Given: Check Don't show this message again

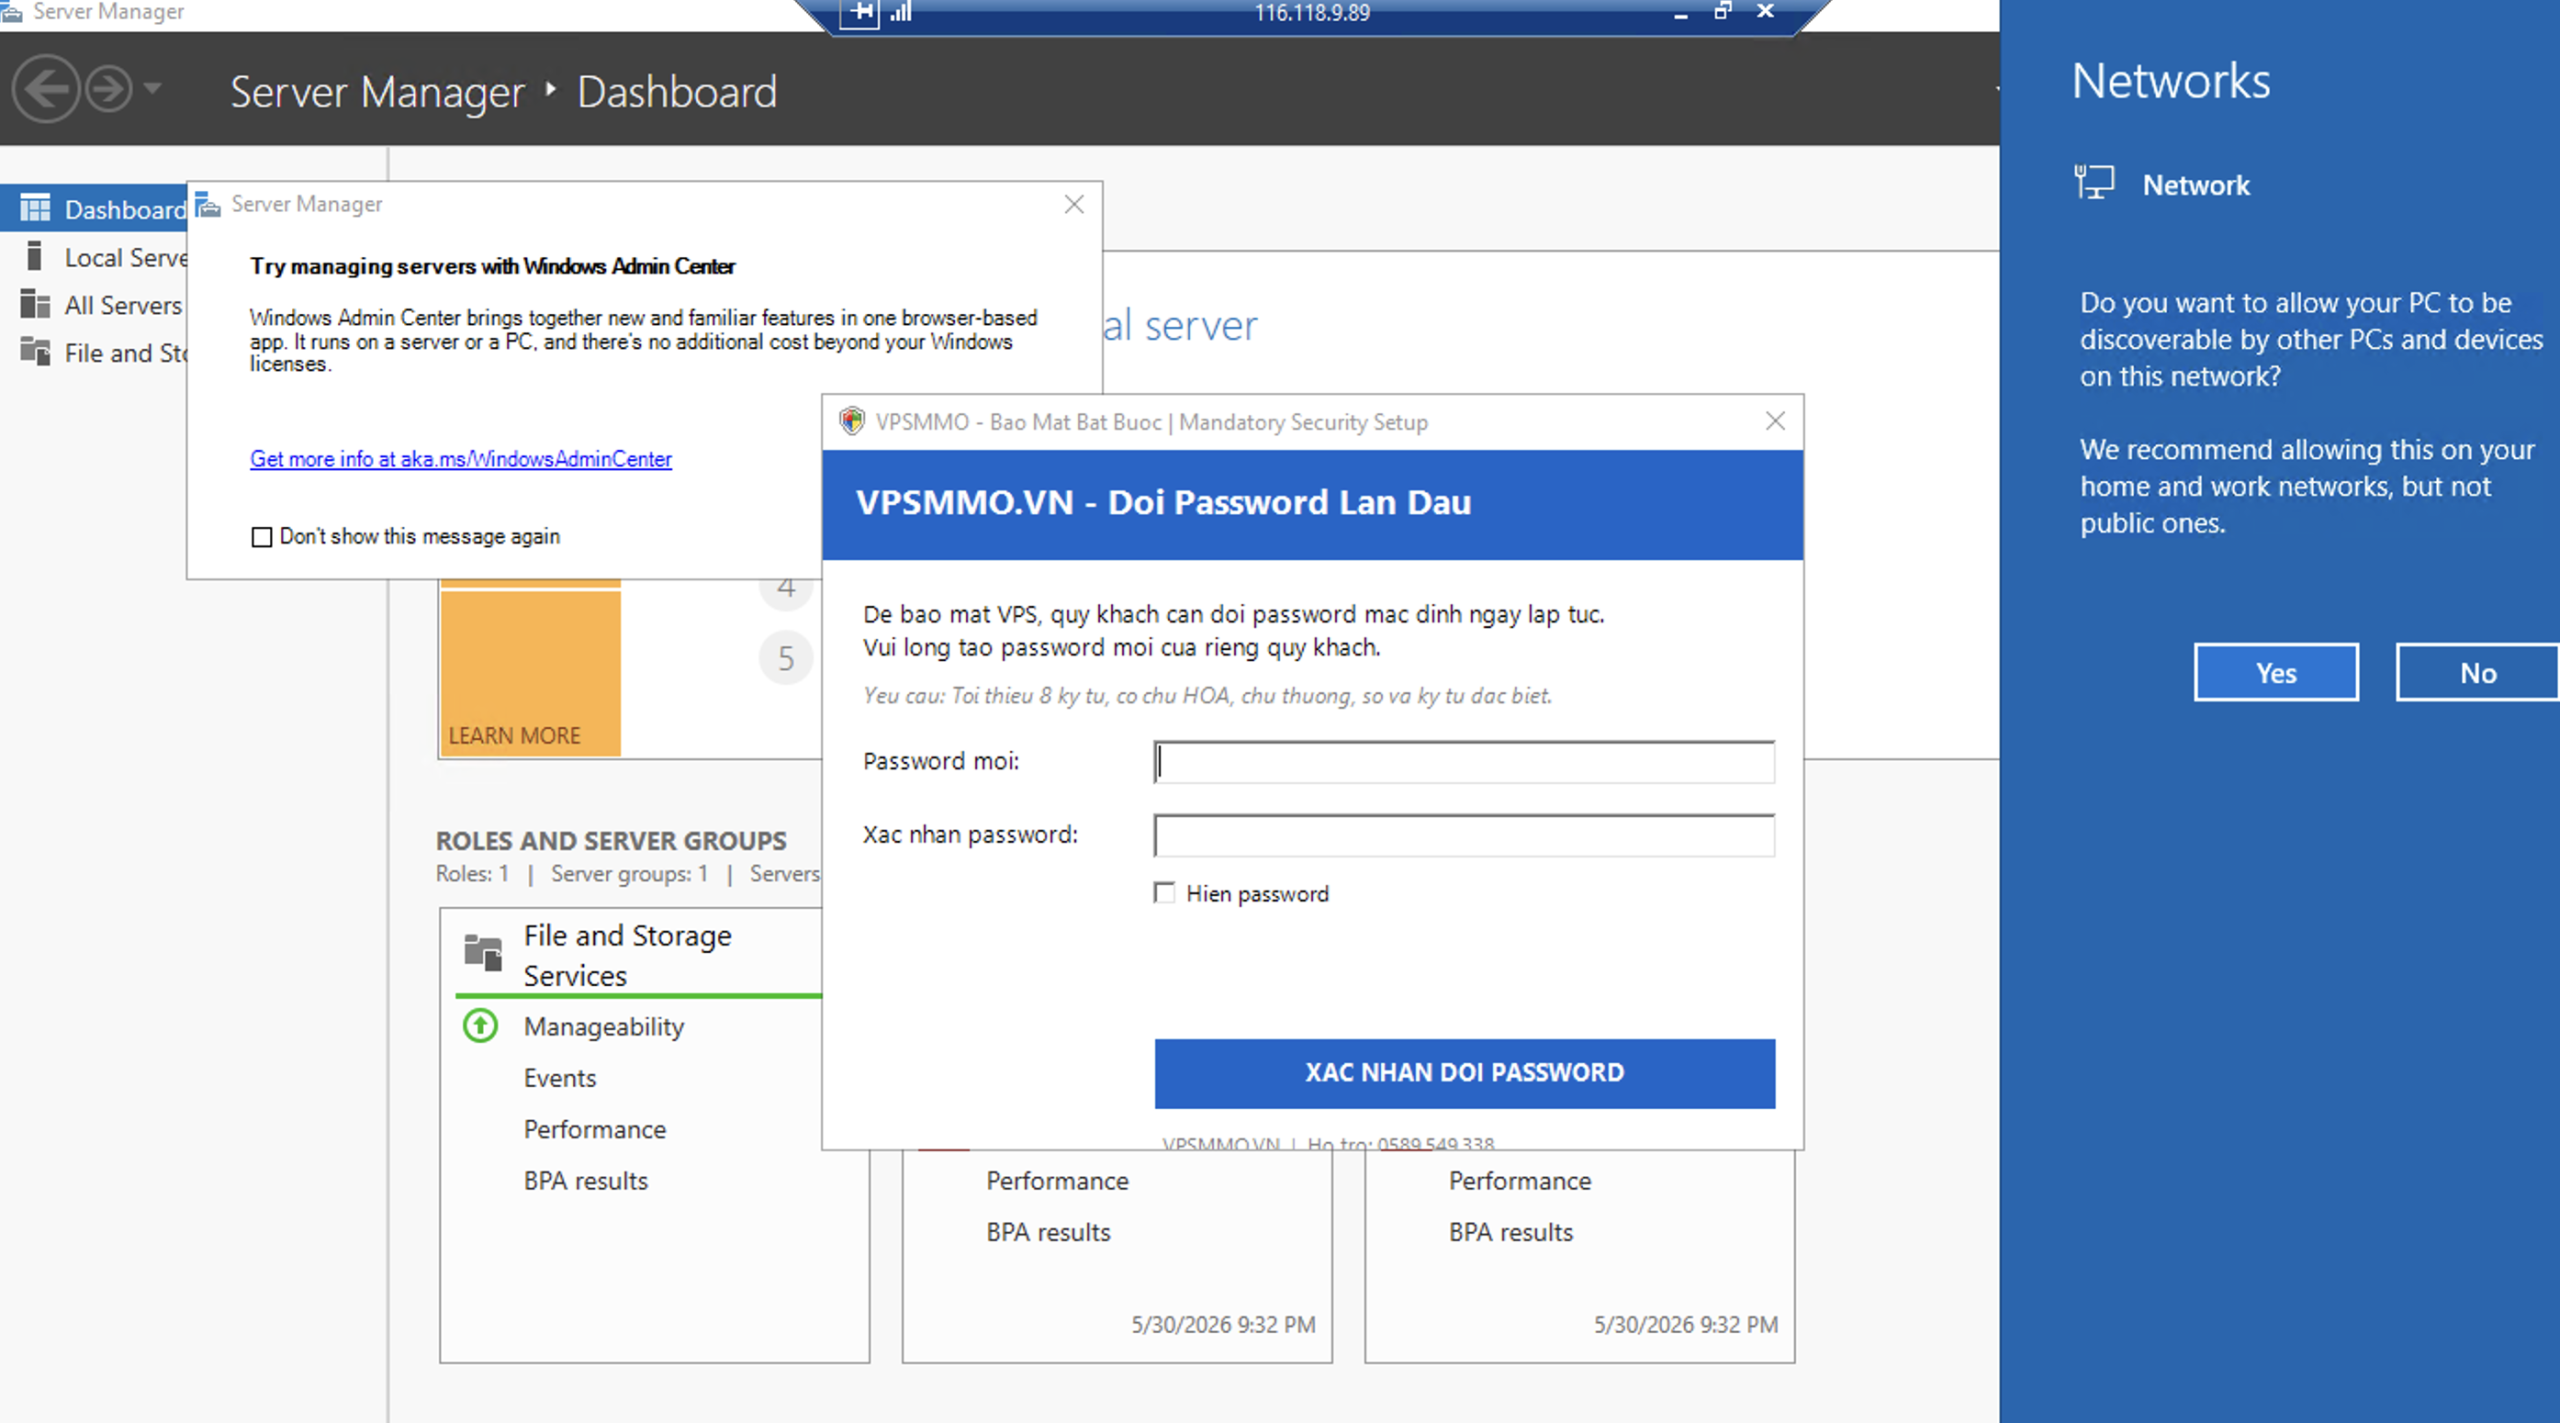Looking at the screenshot, I should [x=262, y=537].
